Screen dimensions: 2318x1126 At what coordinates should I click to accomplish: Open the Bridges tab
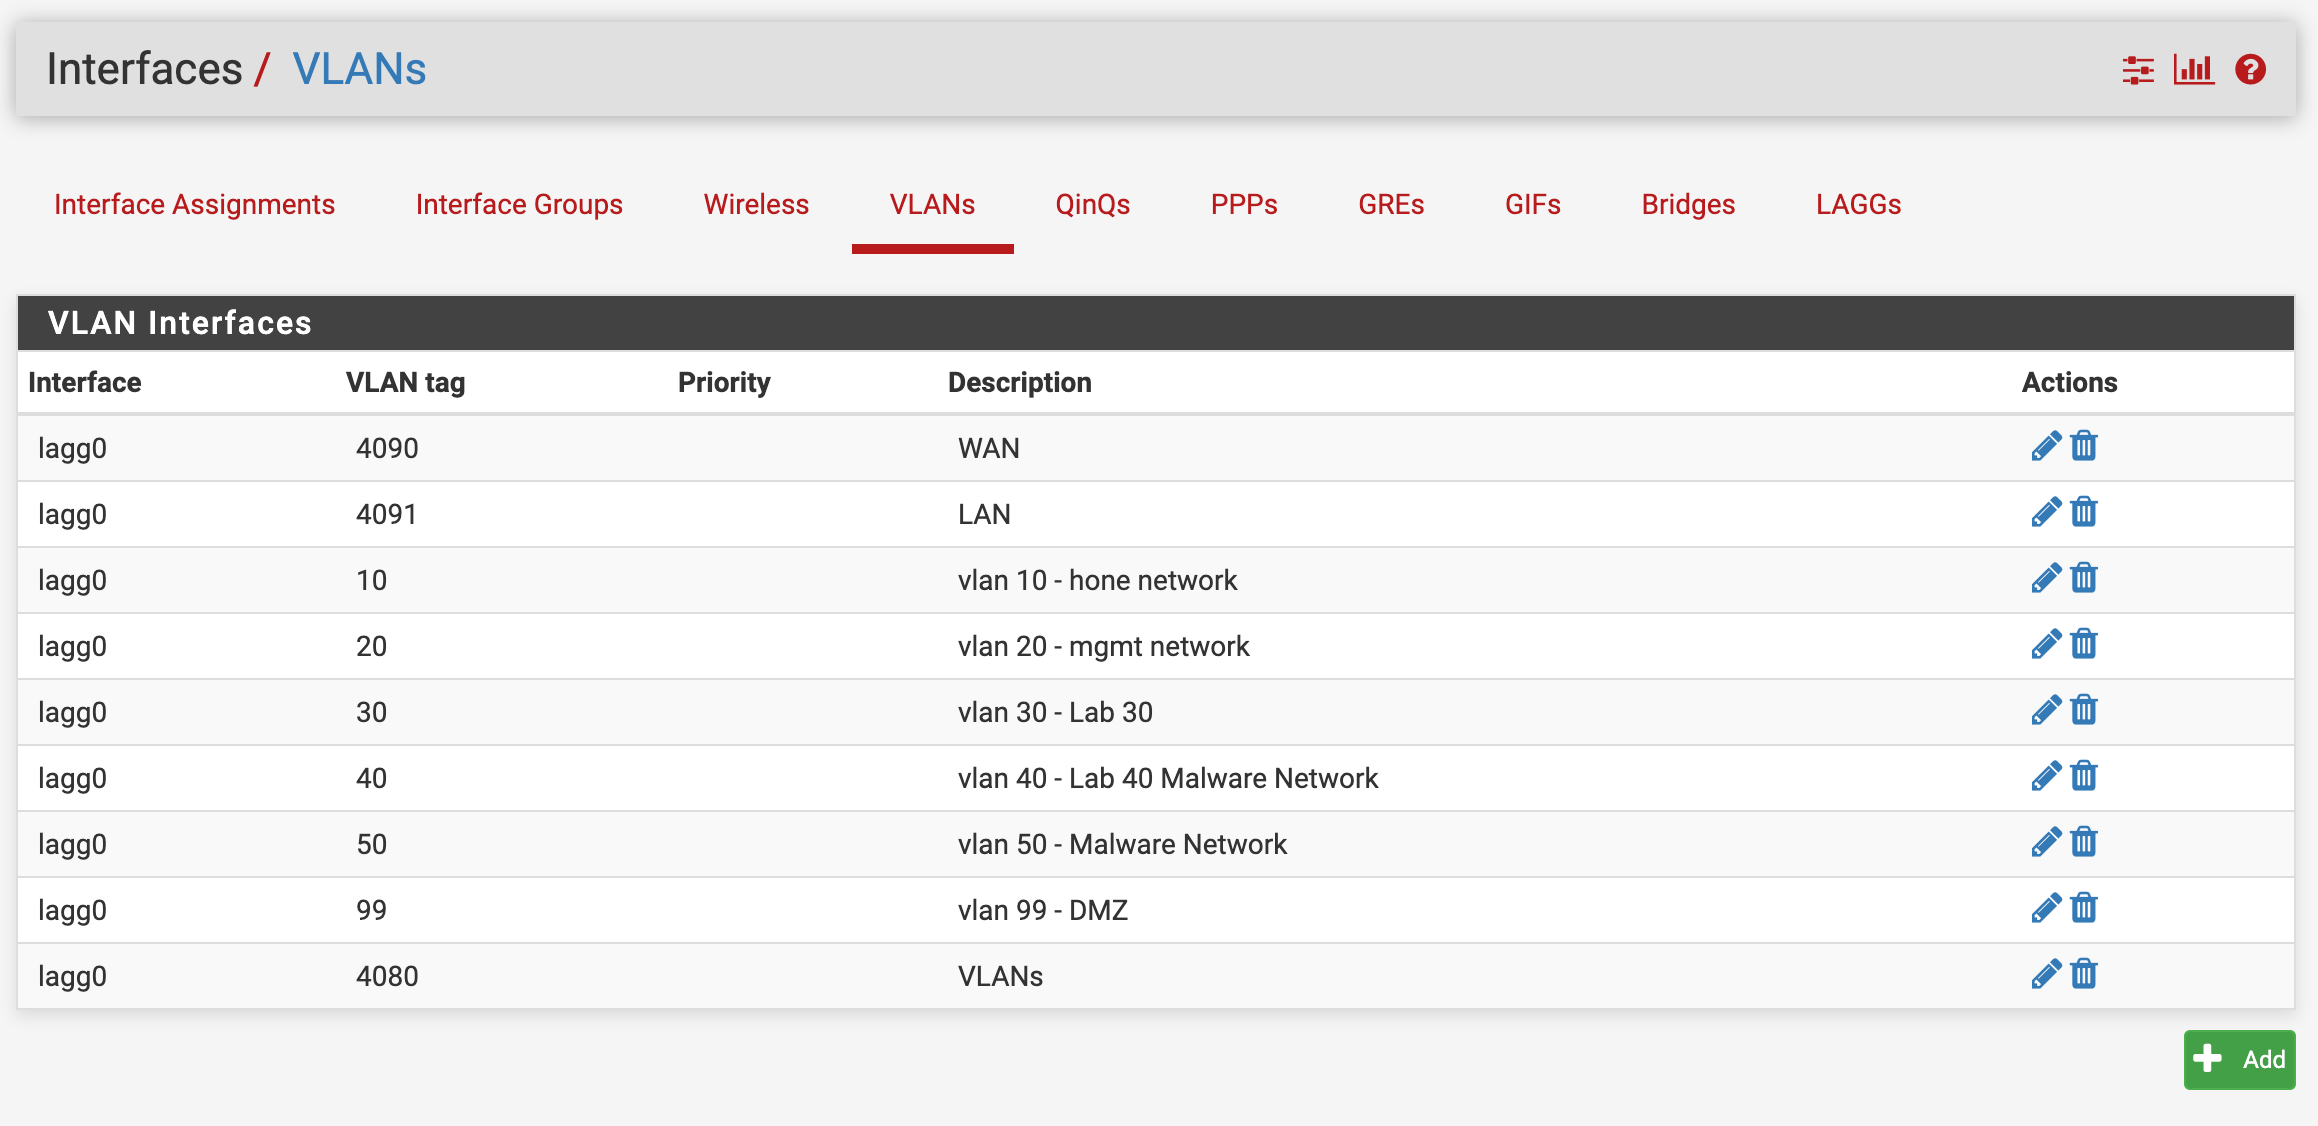pyautogui.click(x=1688, y=204)
